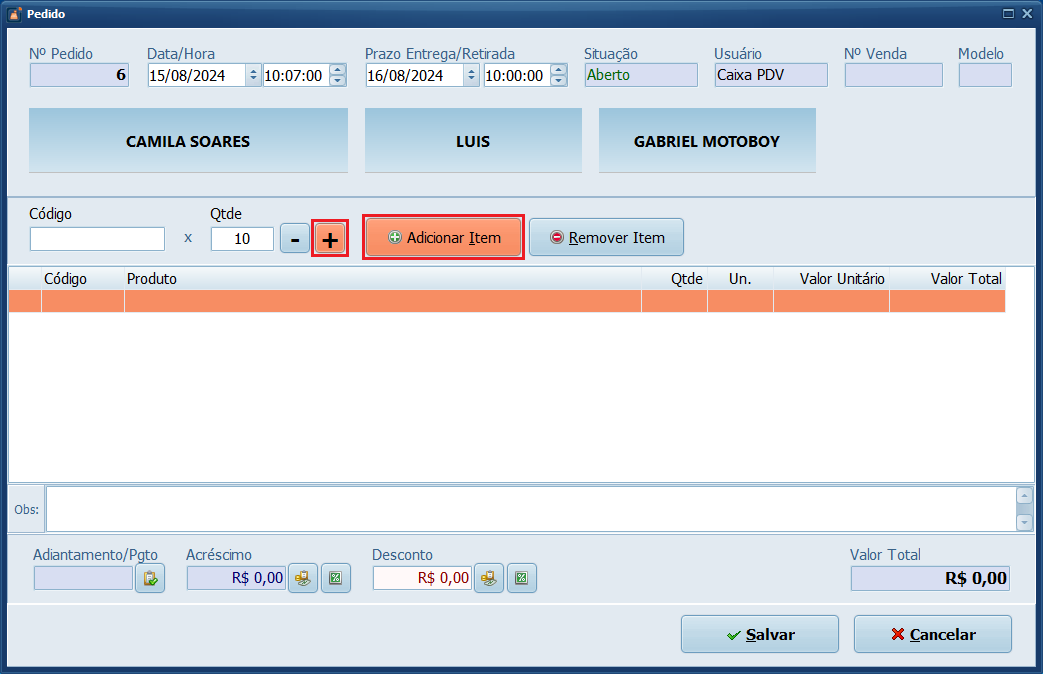Cancel the order with Cancelar
This screenshot has width=1043, height=674.
pos(932,634)
